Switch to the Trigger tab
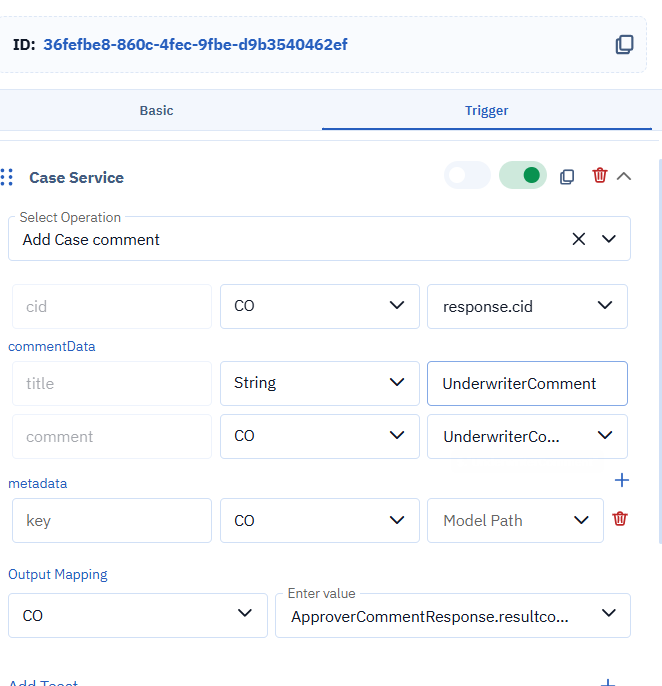The height and width of the screenshot is (686, 662). [x=487, y=110]
